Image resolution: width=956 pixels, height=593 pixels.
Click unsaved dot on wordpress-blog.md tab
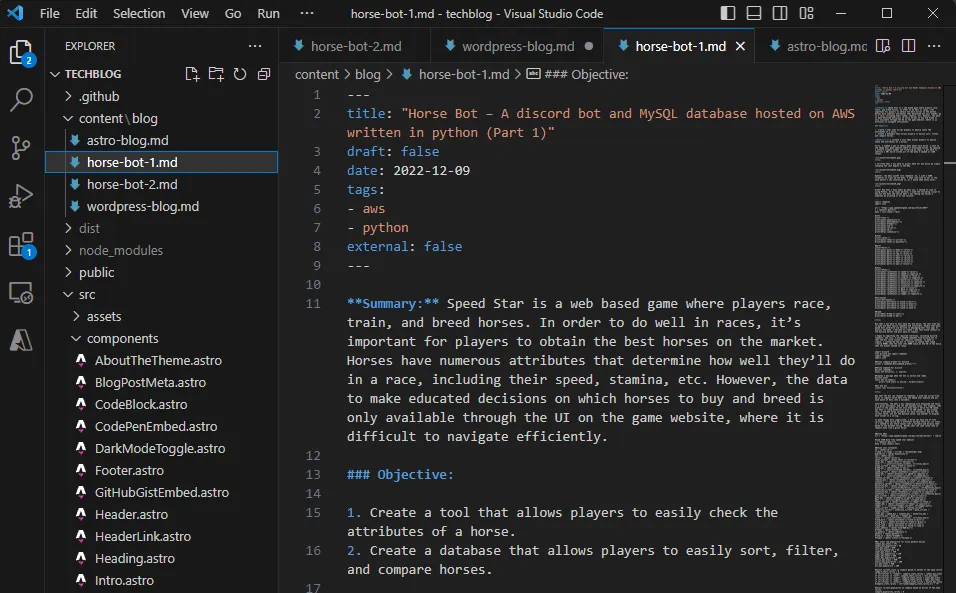coord(588,46)
